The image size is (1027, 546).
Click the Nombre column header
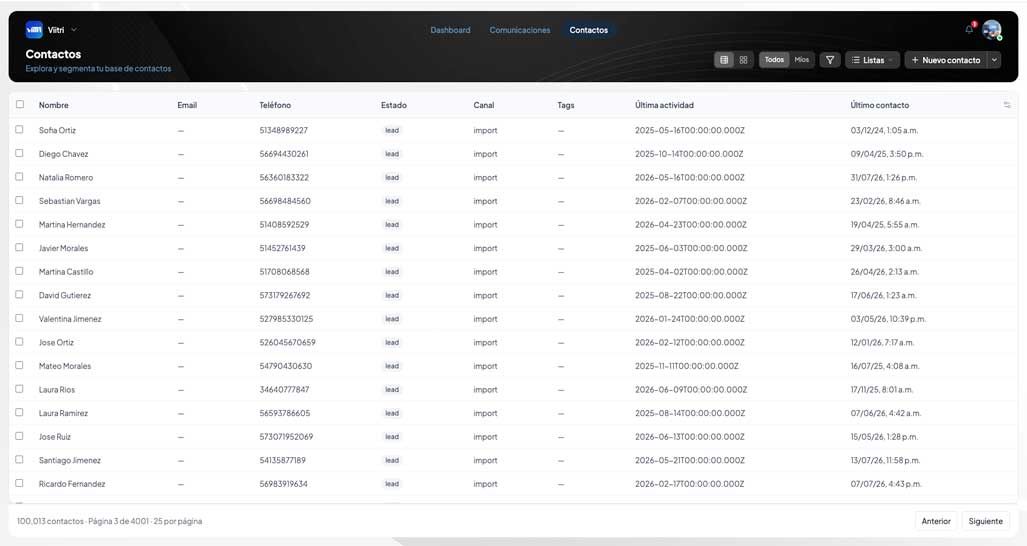click(54, 105)
